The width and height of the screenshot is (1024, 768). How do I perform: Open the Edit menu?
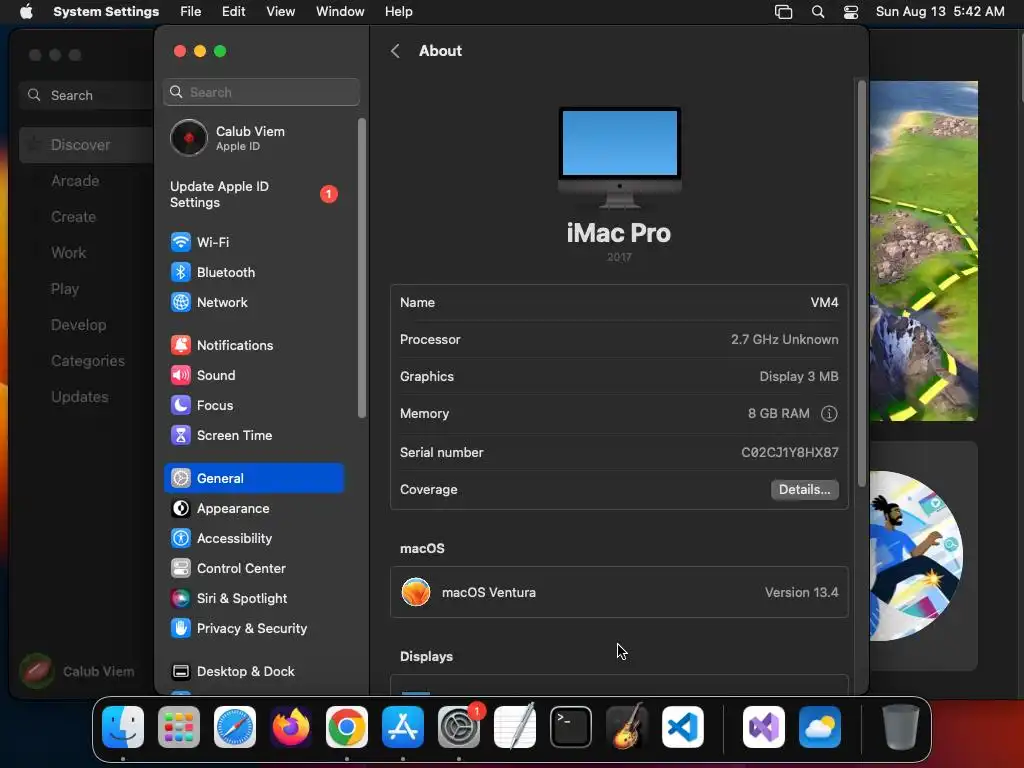click(x=233, y=12)
